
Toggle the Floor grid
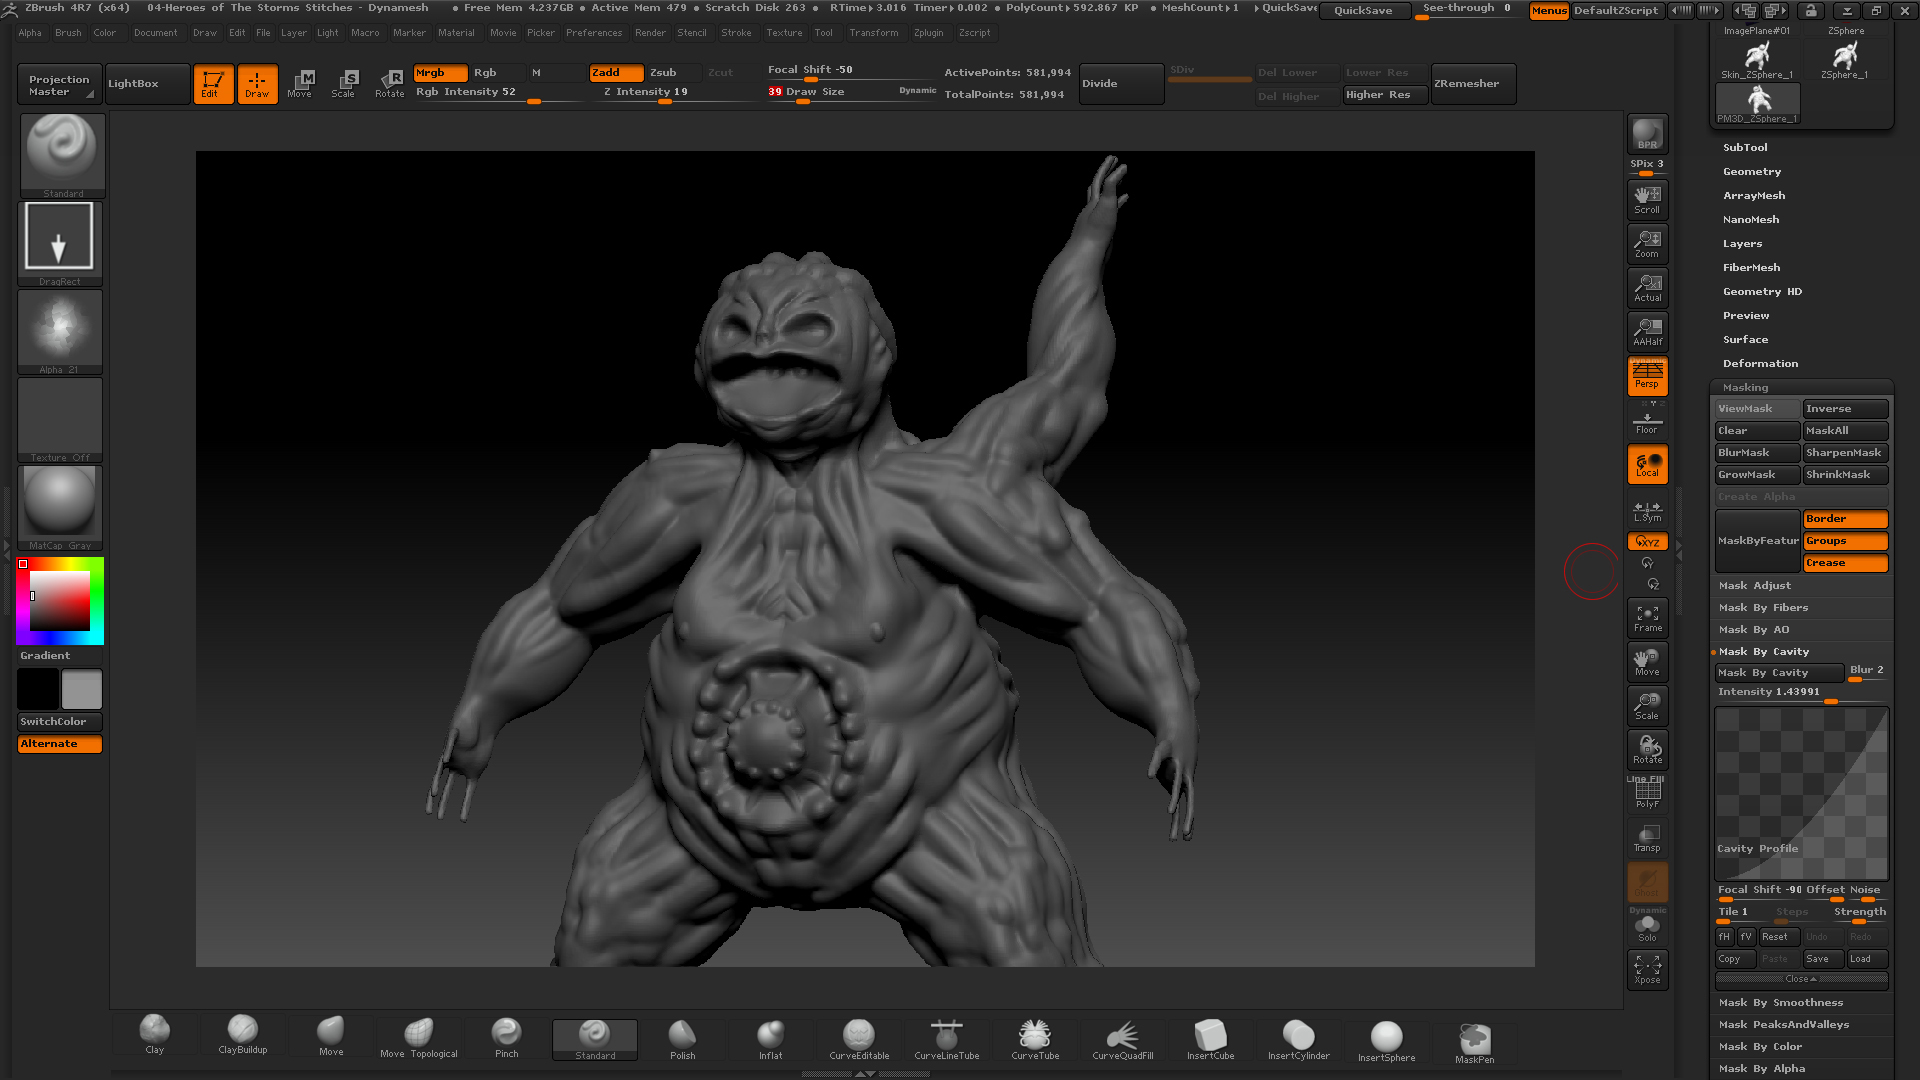(x=1647, y=419)
